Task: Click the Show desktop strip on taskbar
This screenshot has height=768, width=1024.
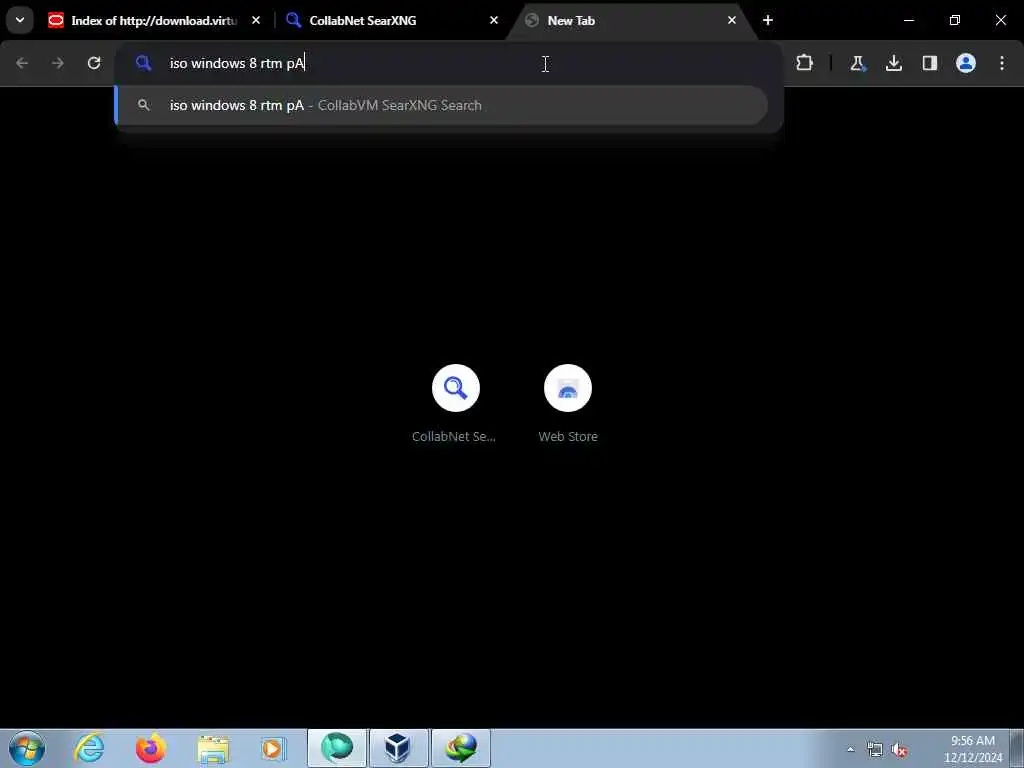Action: pyautogui.click(x=1017, y=749)
